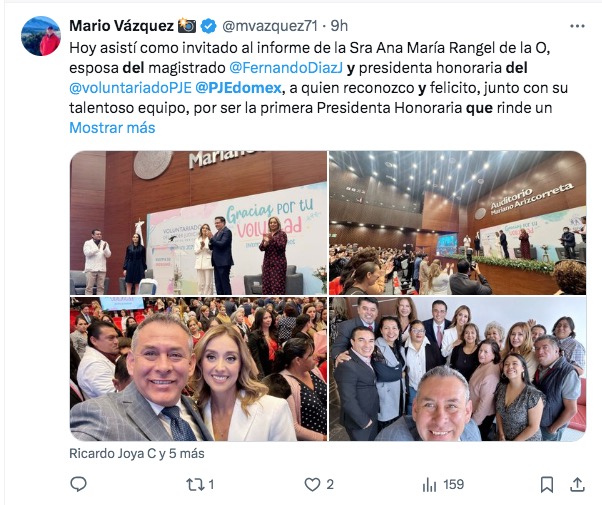602x505 pixels.
Task: Open the @FernandoDiazJ mention
Action: click(286, 68)
